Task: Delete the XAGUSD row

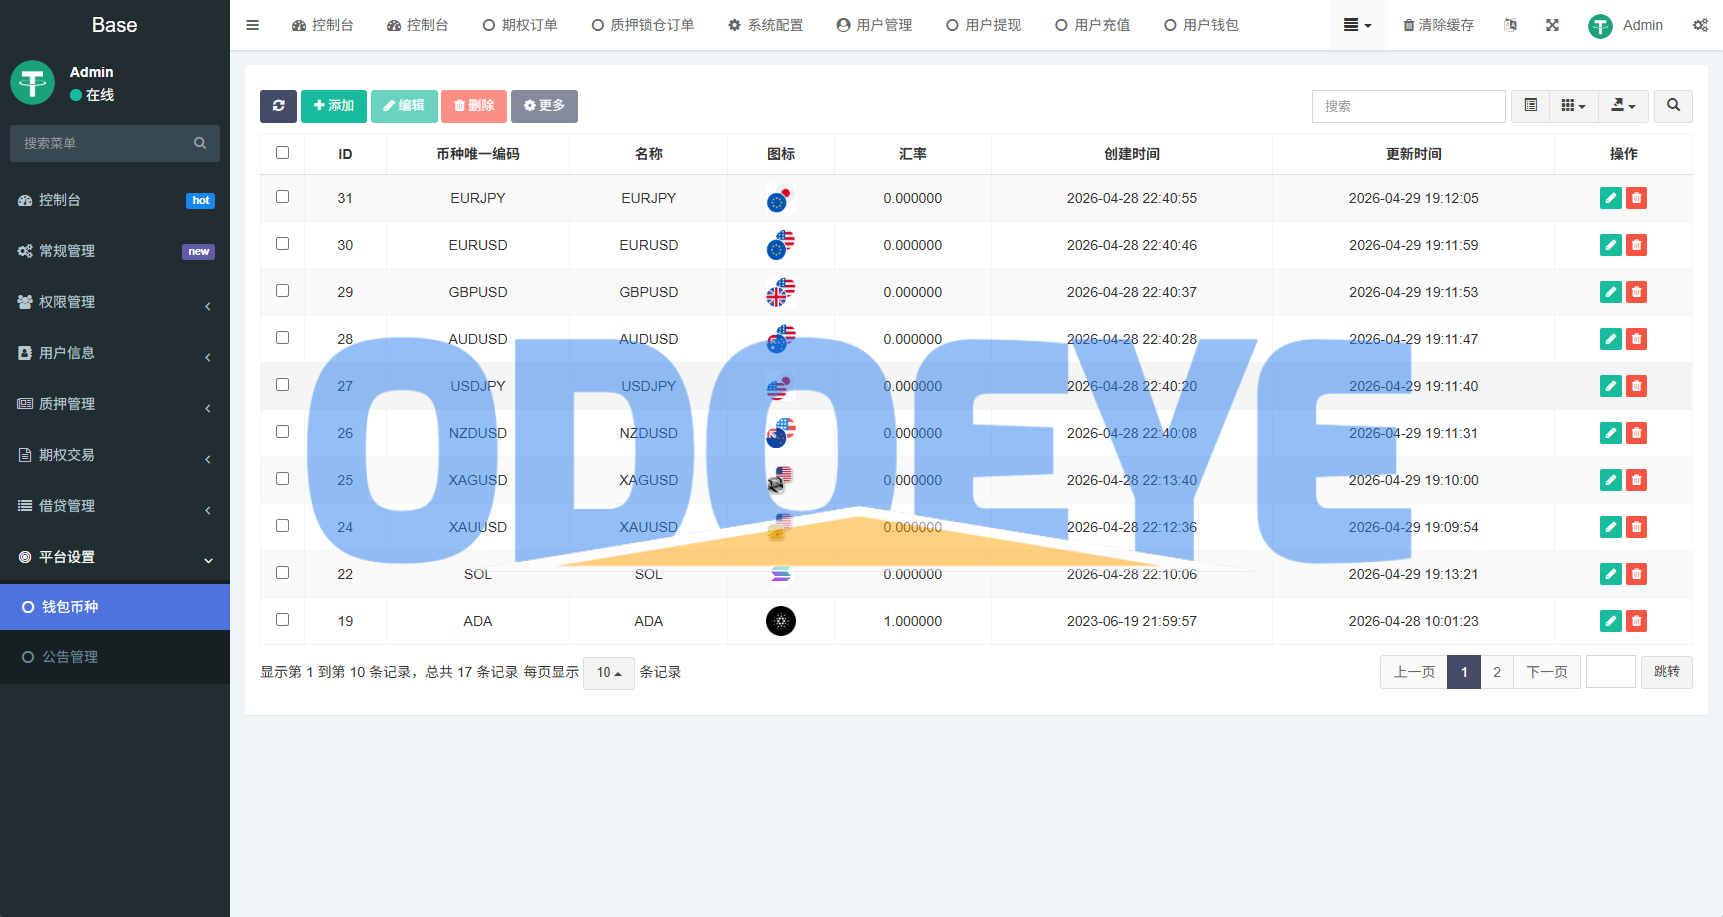Action: [1636, 480]
